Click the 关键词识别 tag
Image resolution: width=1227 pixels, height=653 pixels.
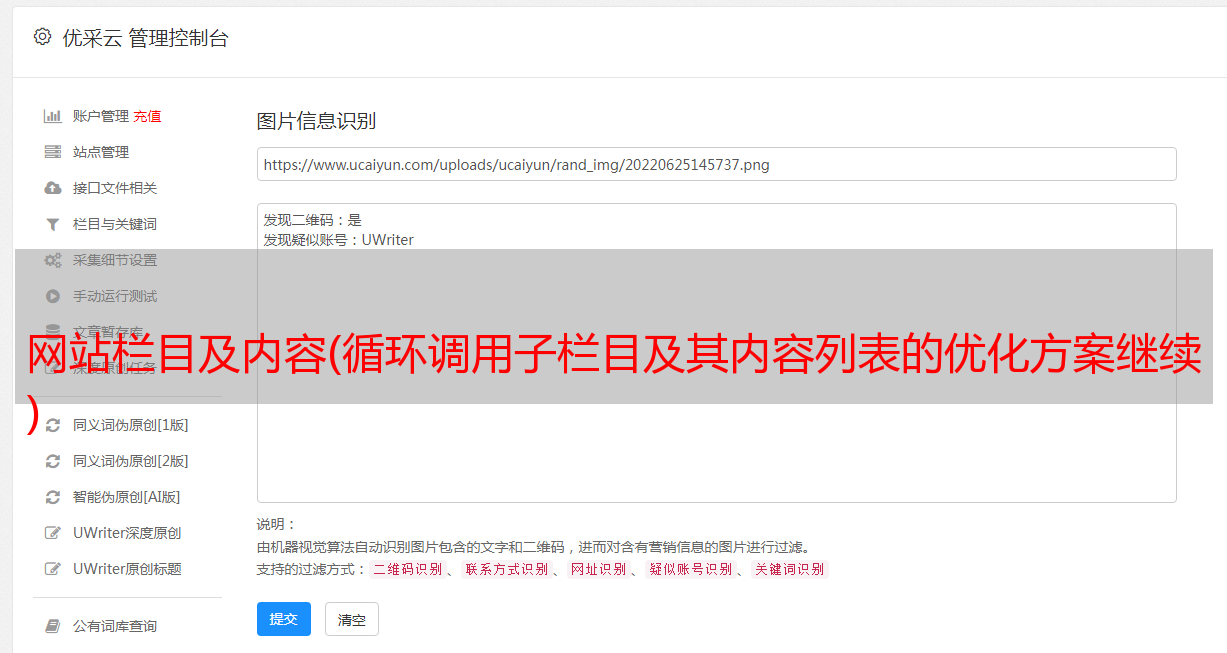[x=790, y=569]
